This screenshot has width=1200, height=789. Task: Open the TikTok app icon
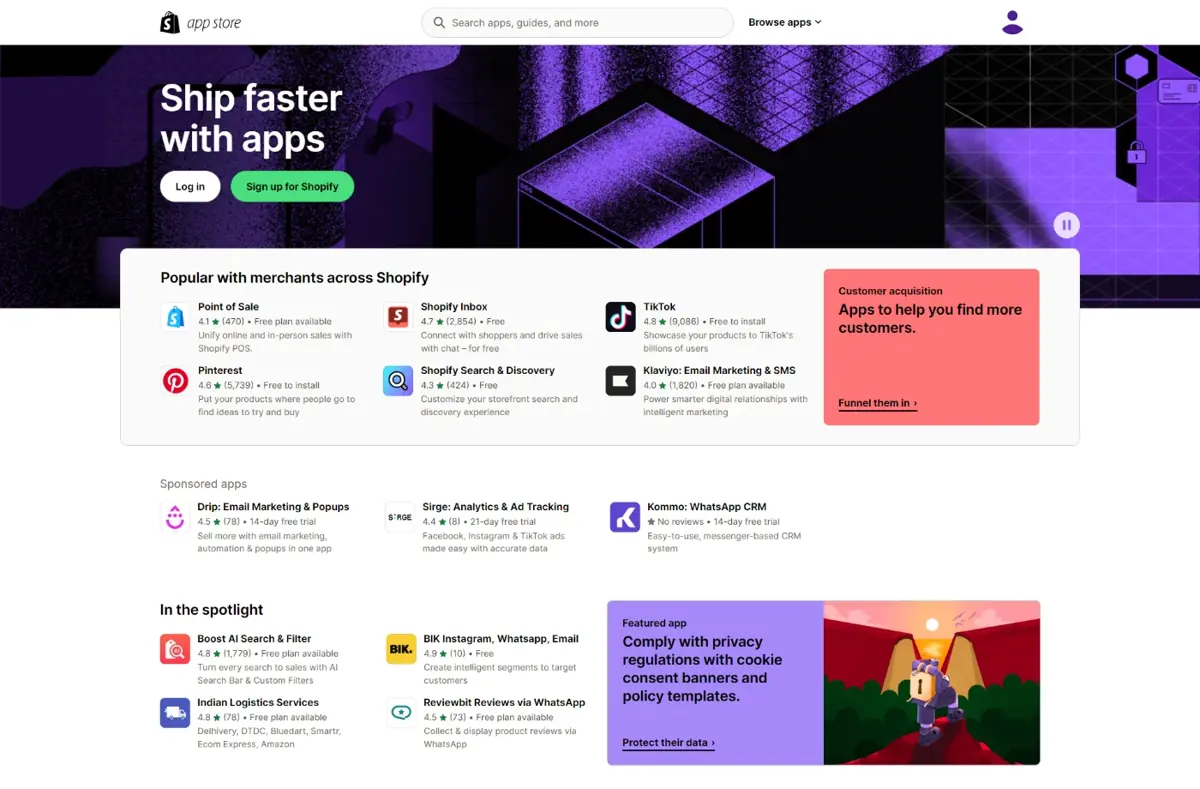pyautogui.click(x=620, y=317)
